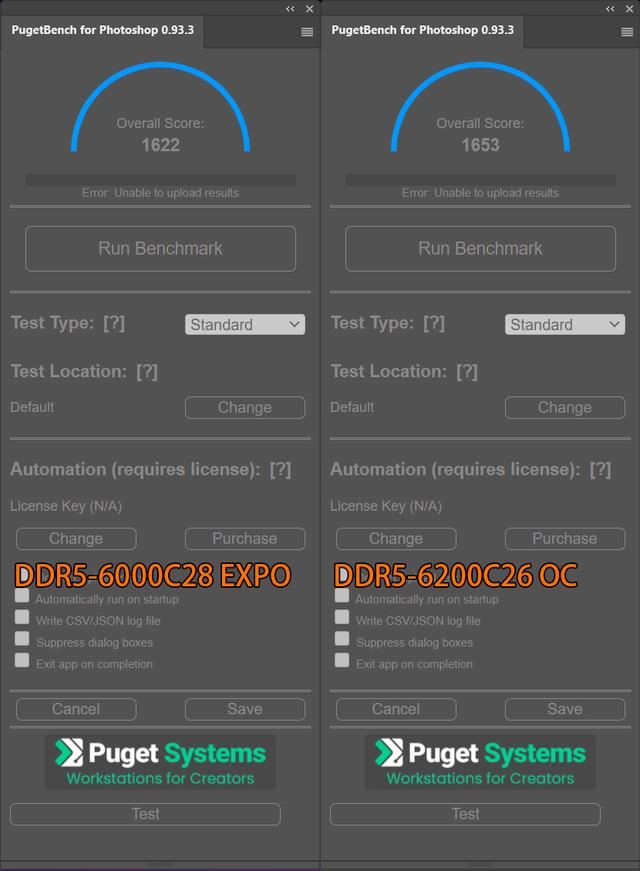Click the Test button in left panel

pyautogui.click(x=146, y=814)
